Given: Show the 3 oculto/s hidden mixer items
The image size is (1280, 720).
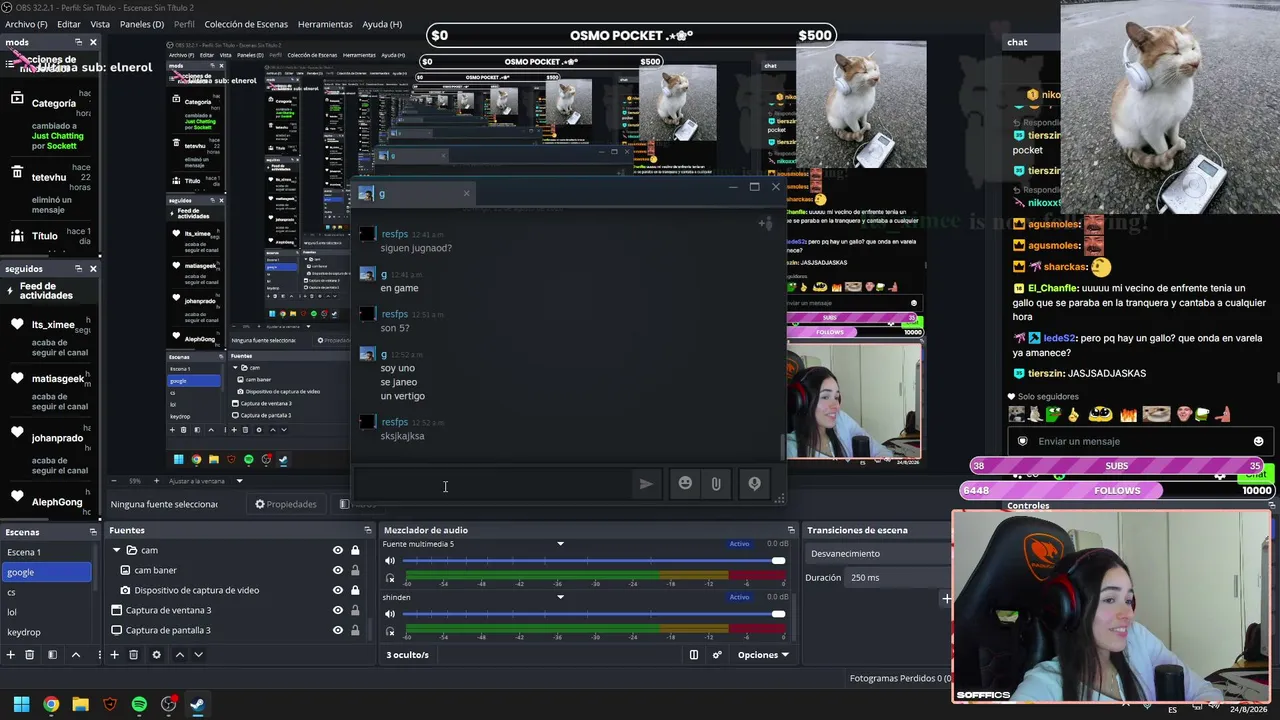Looking at the screenshot, I should click(407, 655).
